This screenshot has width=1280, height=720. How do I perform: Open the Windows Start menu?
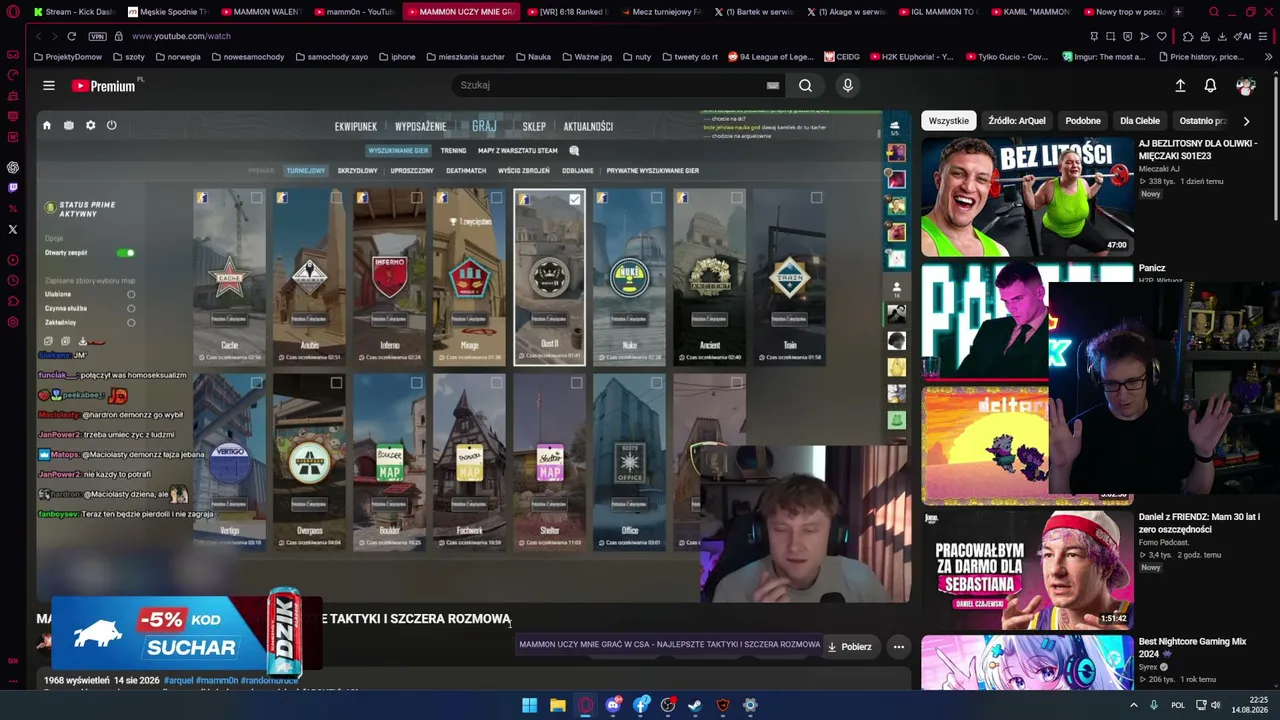[x=529, y=705]
